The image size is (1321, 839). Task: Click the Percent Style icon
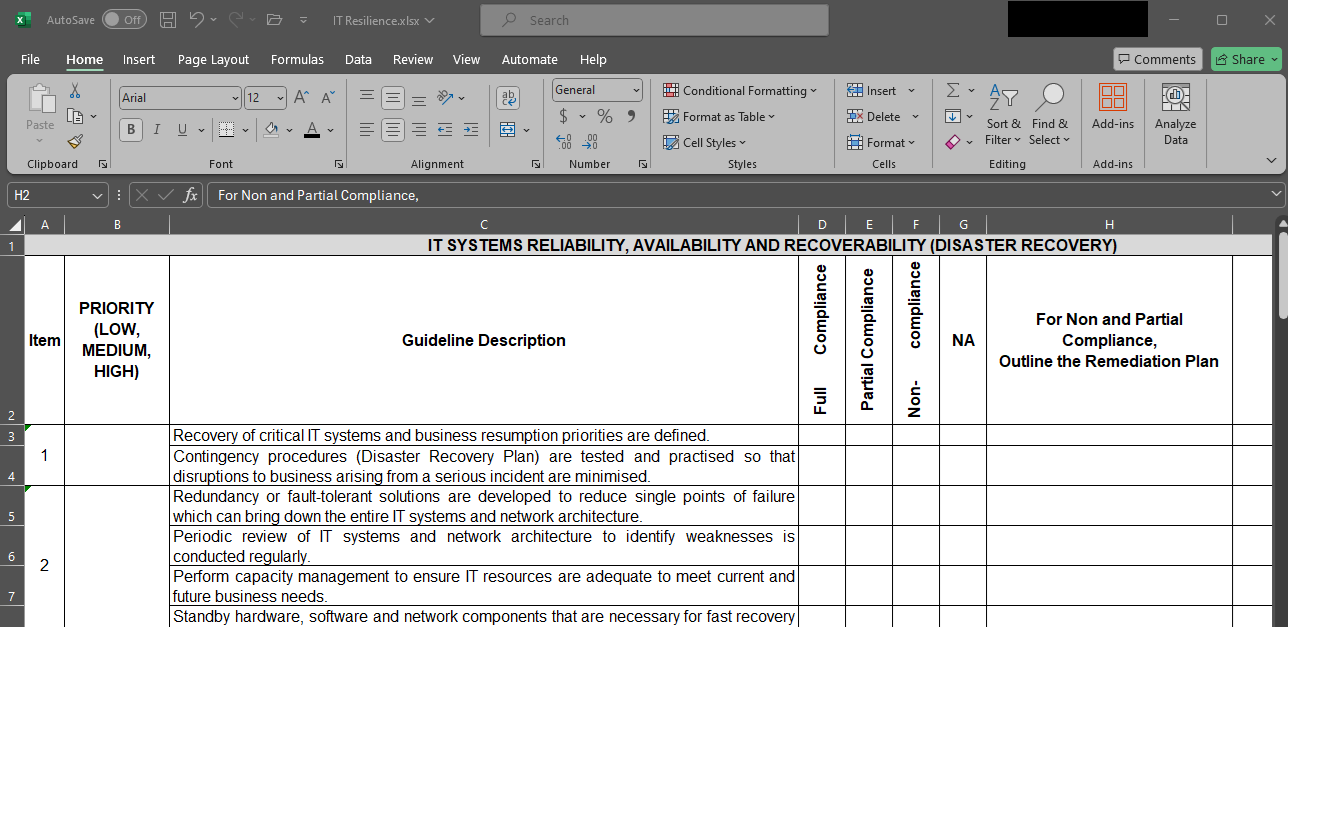(605, 117)
